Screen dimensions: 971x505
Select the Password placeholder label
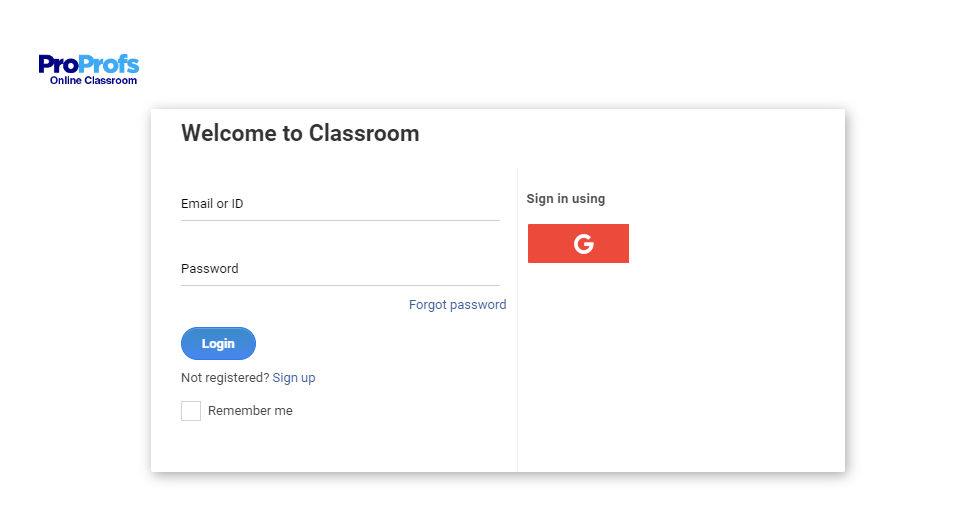(x=210, y=269)
